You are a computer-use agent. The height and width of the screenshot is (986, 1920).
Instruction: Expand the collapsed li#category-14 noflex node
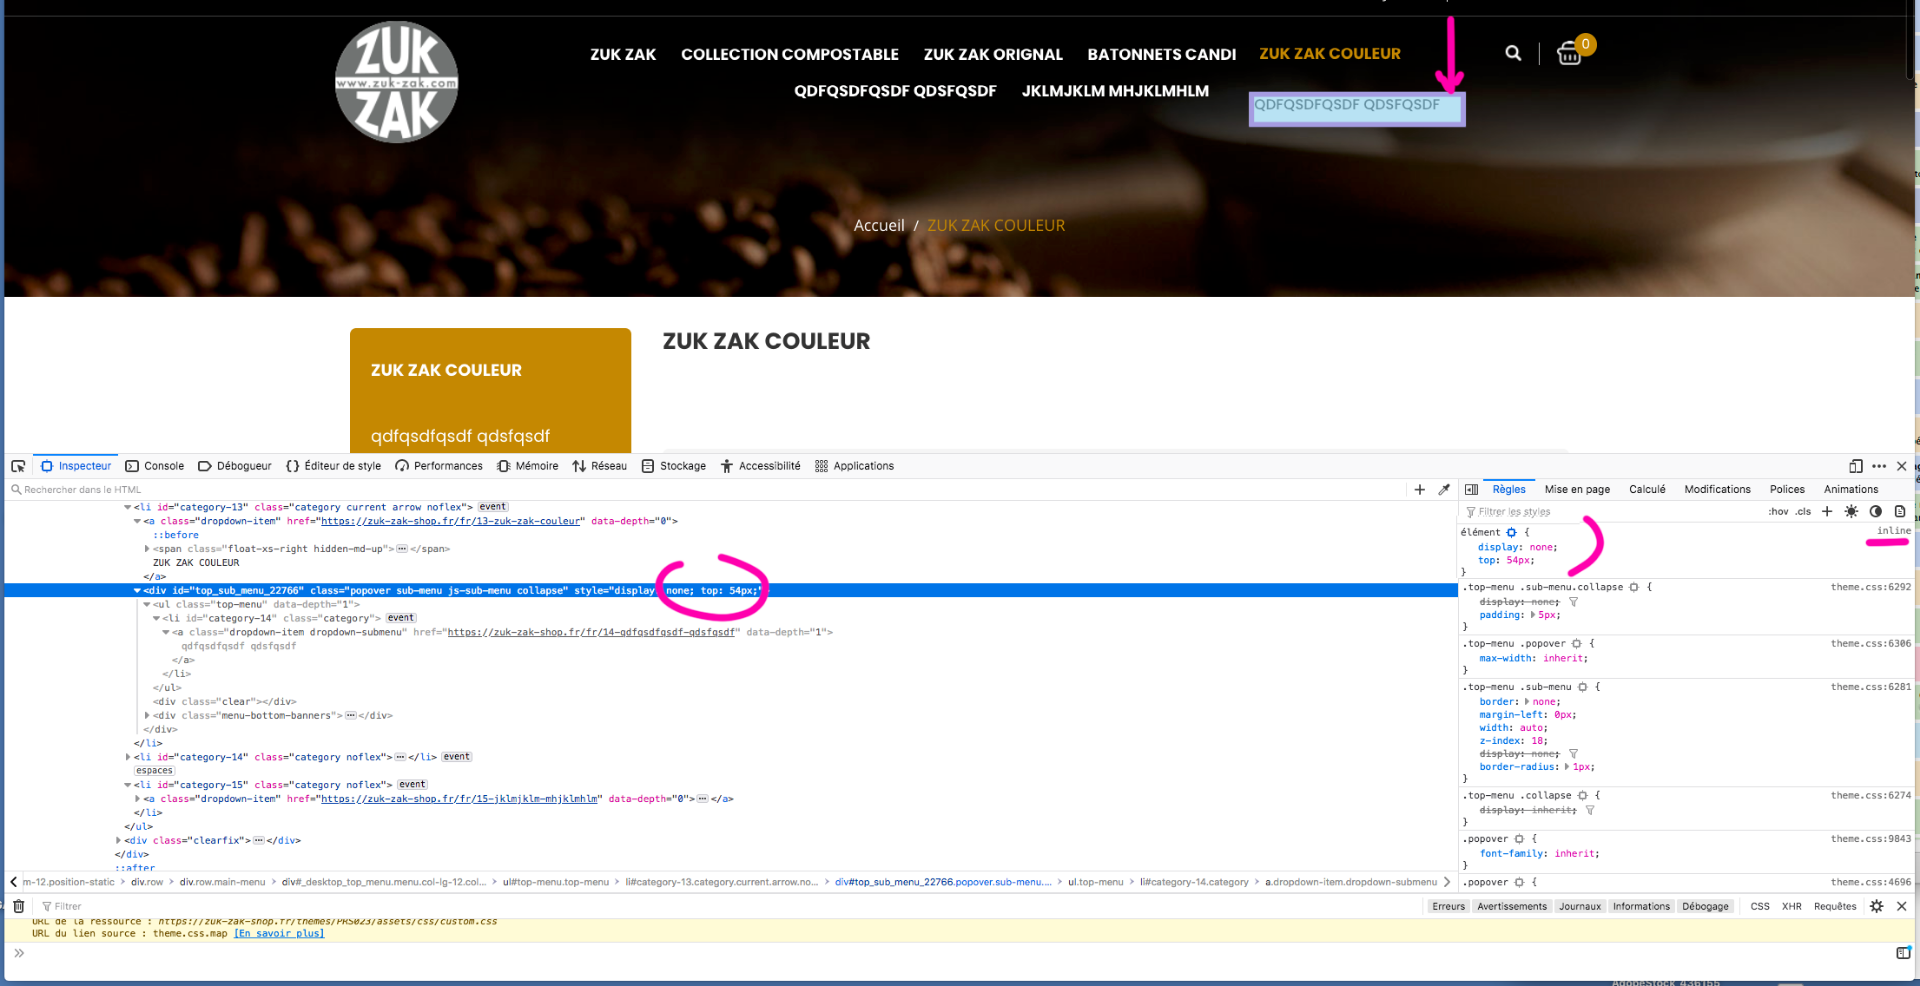[x=127, y=757]
